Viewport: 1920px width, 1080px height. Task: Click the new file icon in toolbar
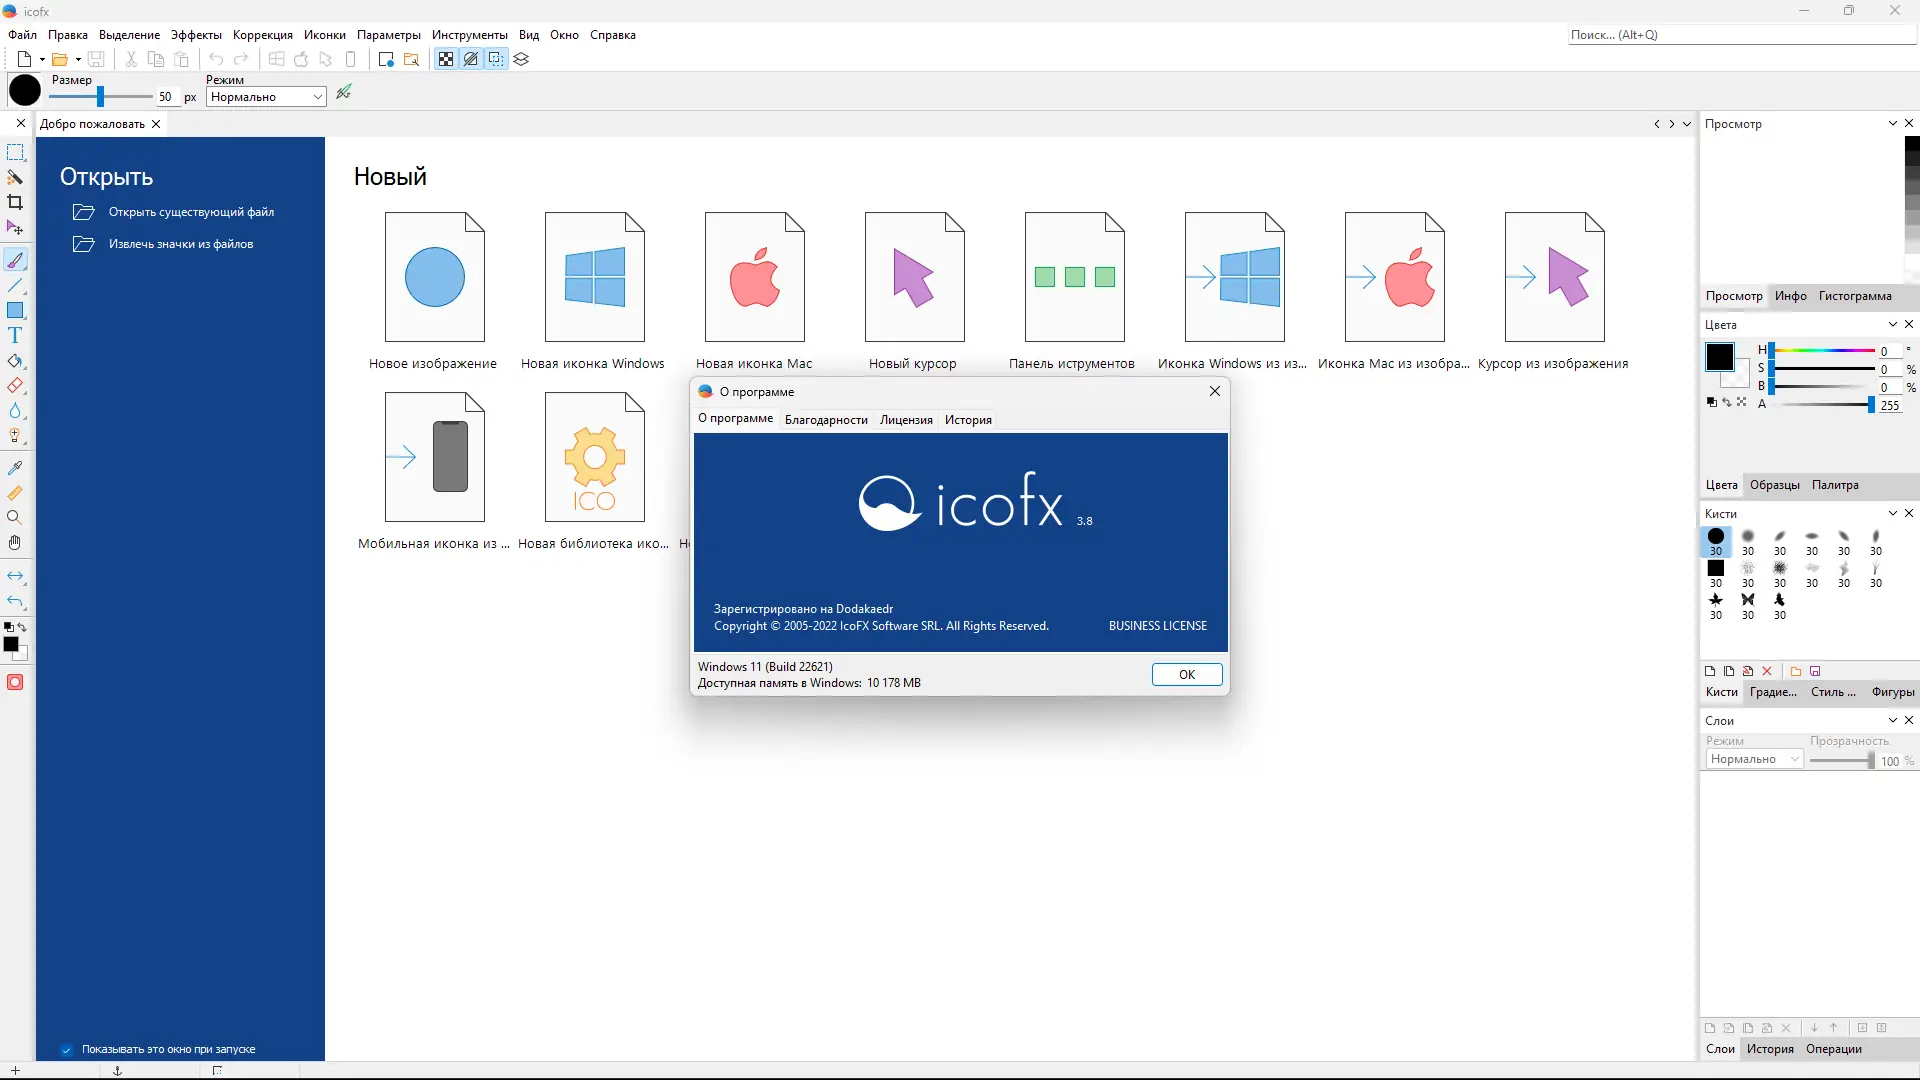pyautogui.click(x=24, y=60)
